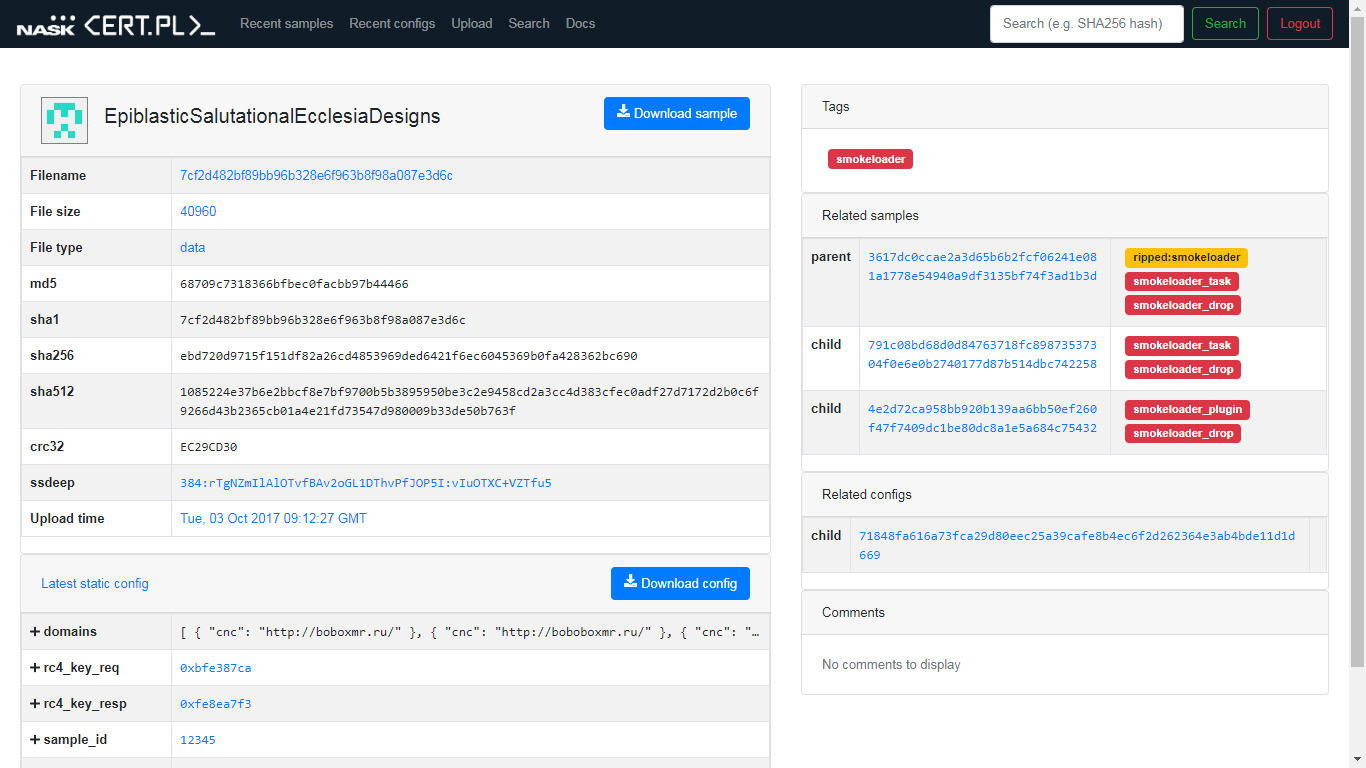
Task: Open the related config child hash link
Action: pyautogui.click(x=1076, y=545)
